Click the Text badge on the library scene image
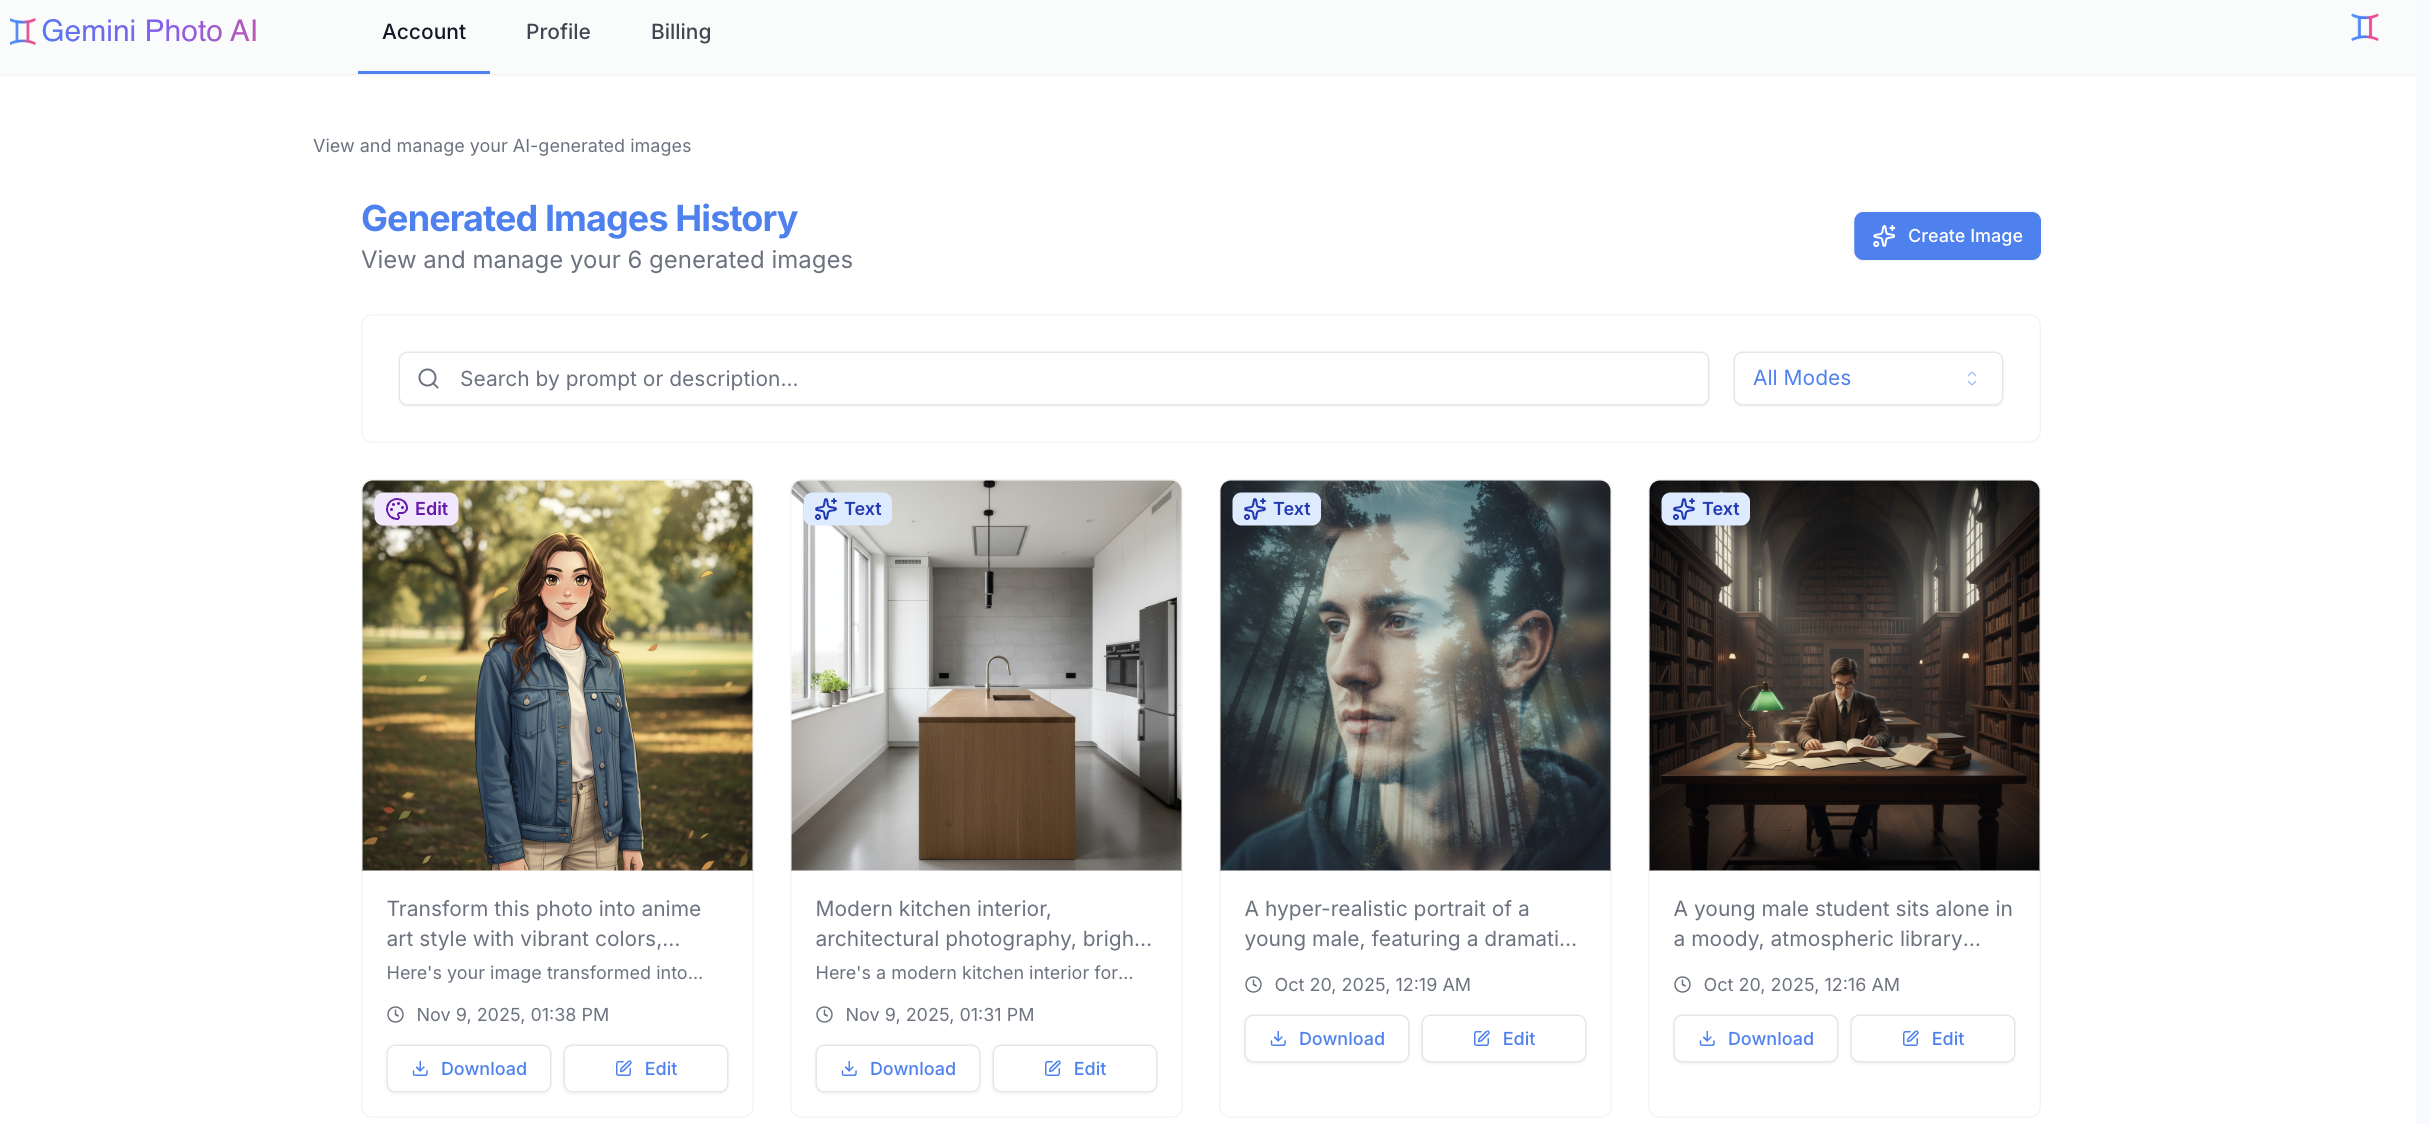Viewport: 2430px width, 1124px height. coord(1704,508)
